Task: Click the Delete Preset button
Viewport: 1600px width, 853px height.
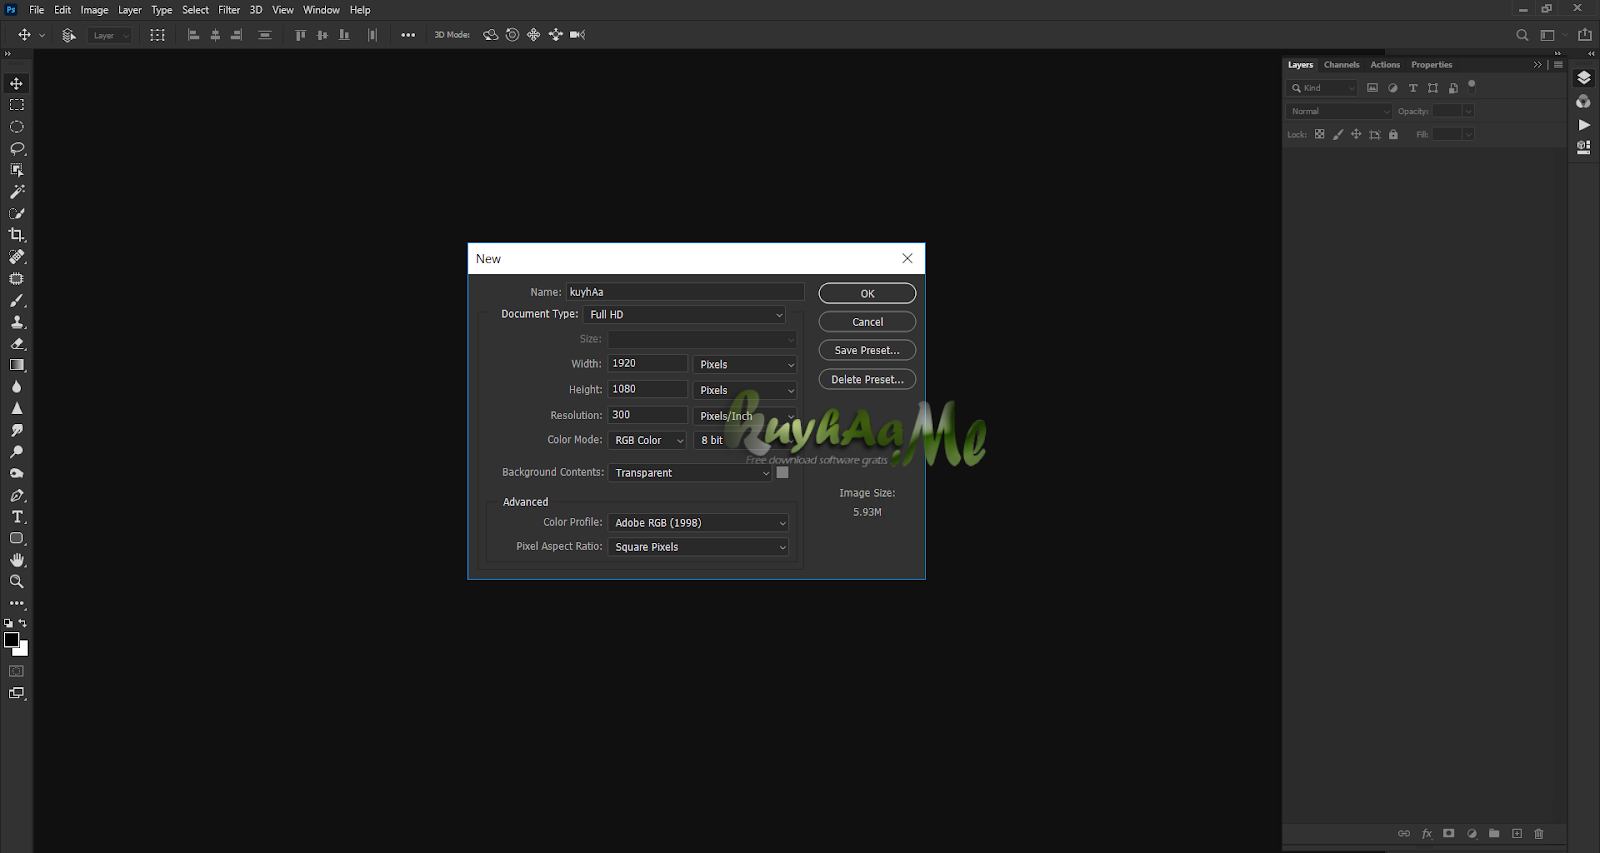Action: coord(867,379)
